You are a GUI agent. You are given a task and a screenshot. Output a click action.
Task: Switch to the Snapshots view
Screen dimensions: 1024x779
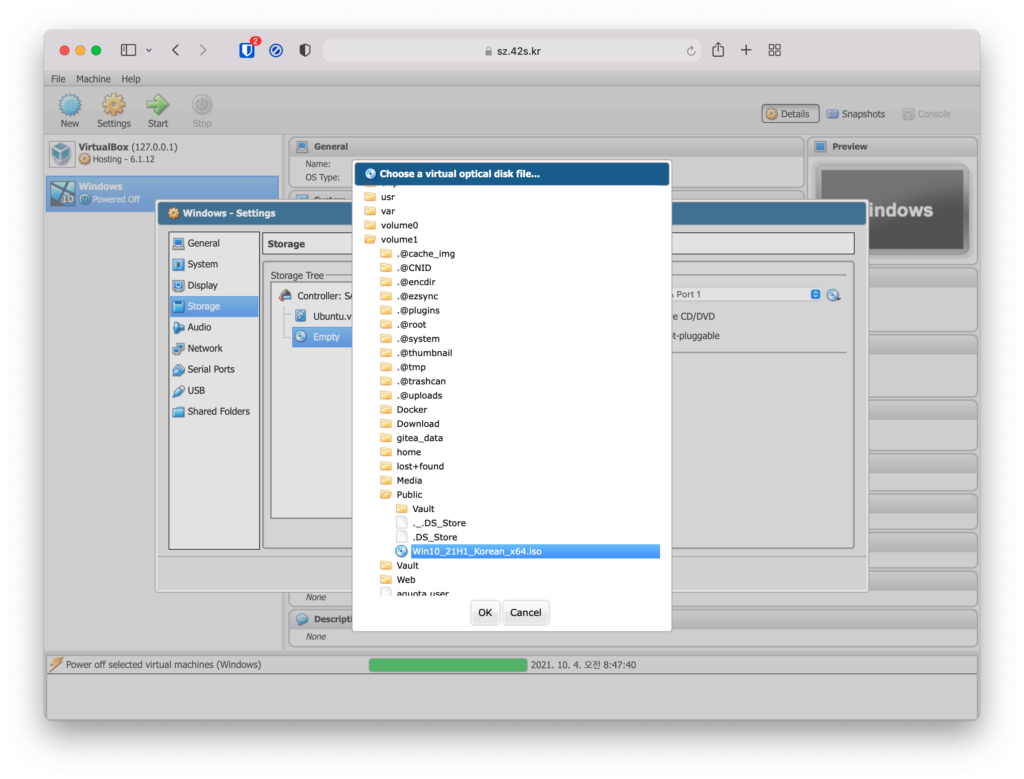856,114
